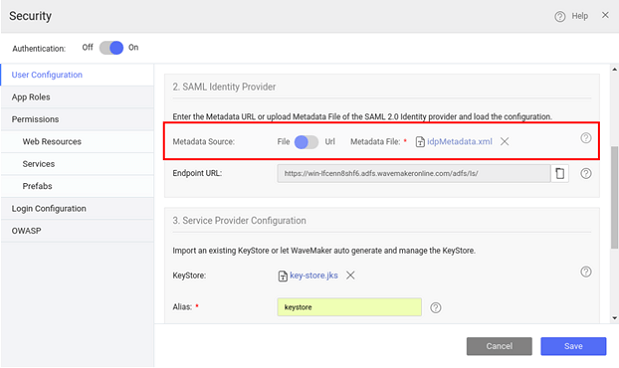Open help icon beside the KeyStore row
The height and width of the screenshot is (368, 619).
coord(586,272)
